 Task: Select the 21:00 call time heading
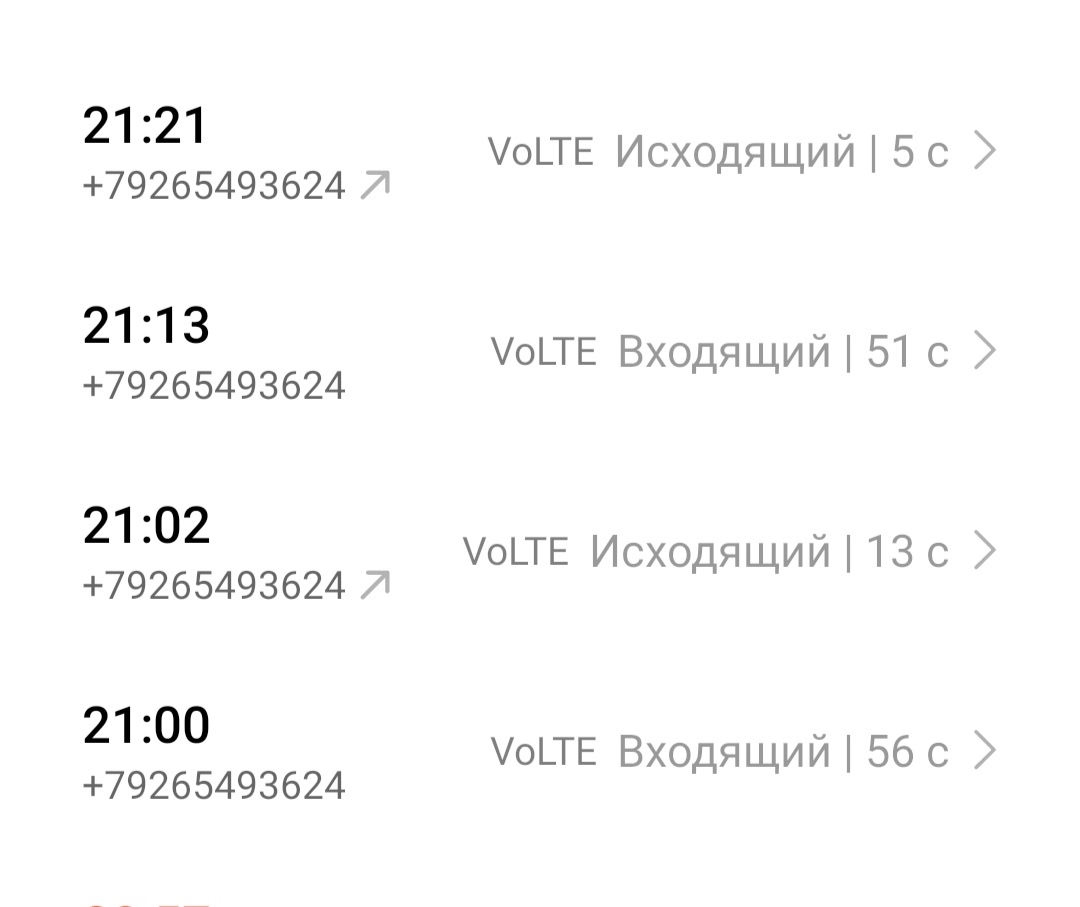coord(146,726)
